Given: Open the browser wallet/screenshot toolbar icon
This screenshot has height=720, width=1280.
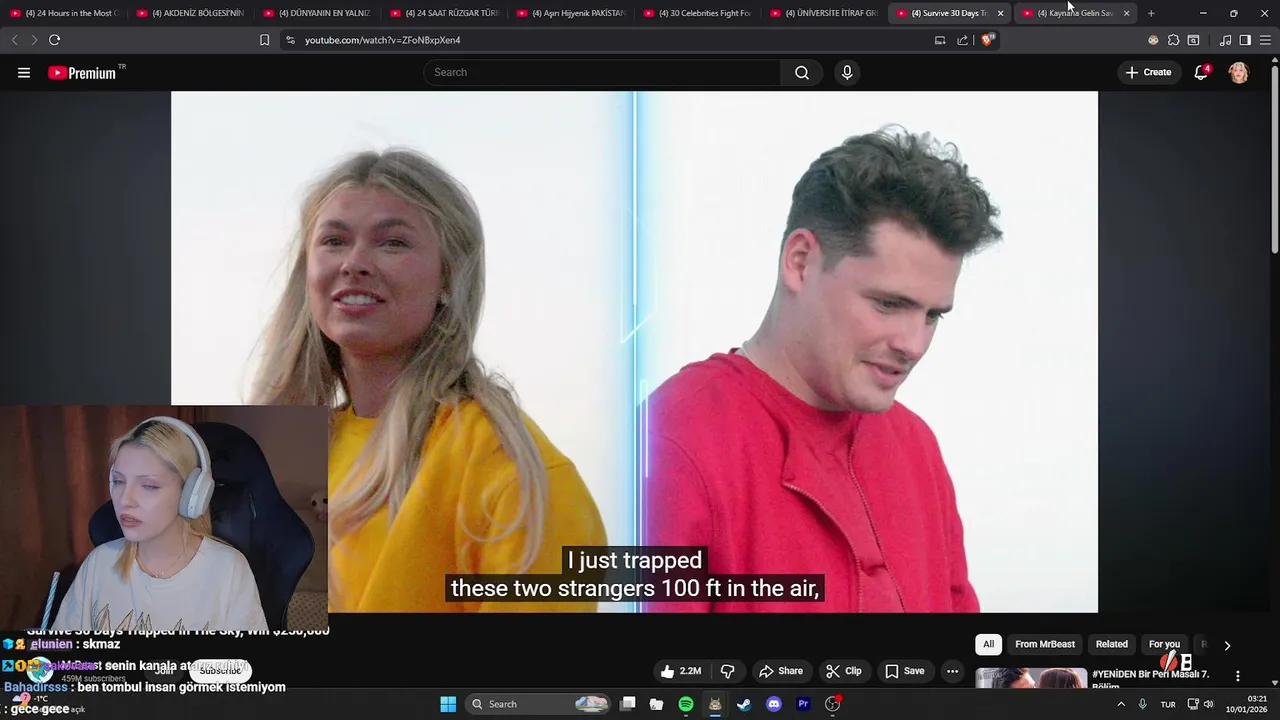Looking at the screenshot, I should click(1193, 40).
